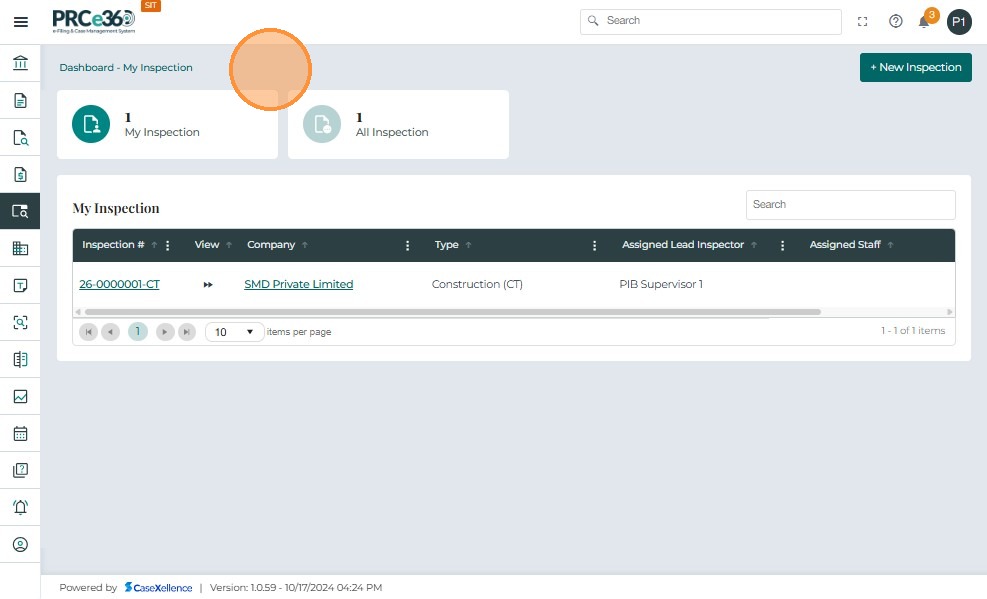Open the chart report sidebar icon
This screenshot has width=987, height=599.
(20, 396)
